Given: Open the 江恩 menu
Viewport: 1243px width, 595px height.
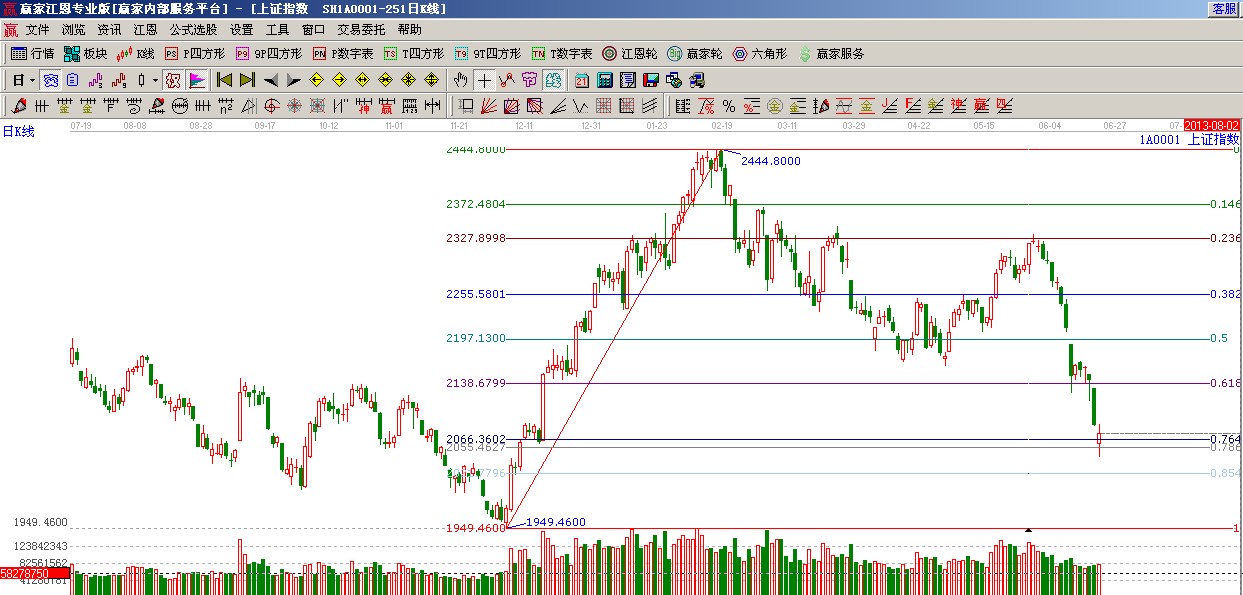Looking at the screenshot, I should click(146, 30).
